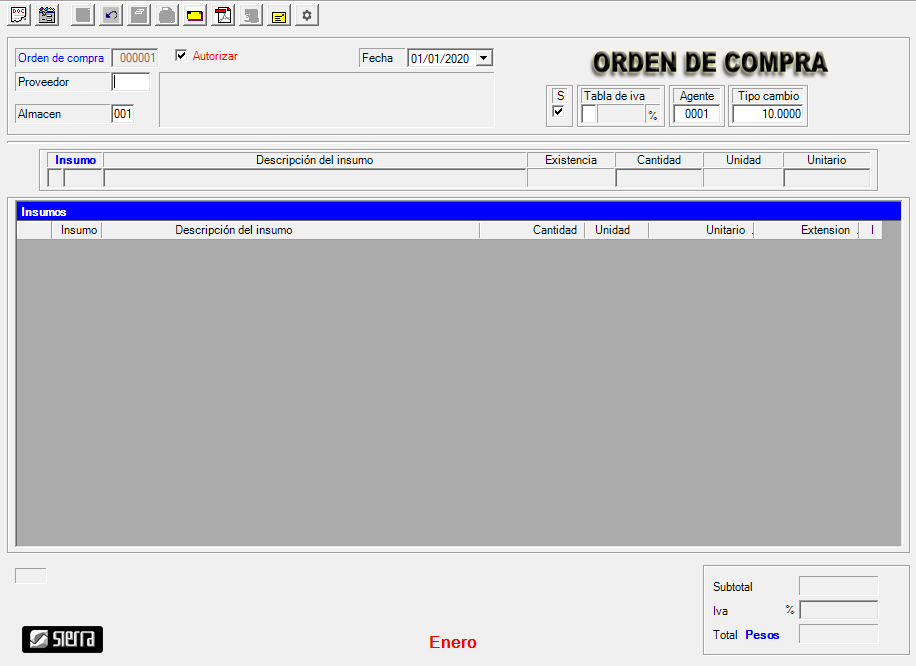Toggle the Autorizar checkbox
The height and width of the screenshot is (666, 916).
(x=181, y=56)
